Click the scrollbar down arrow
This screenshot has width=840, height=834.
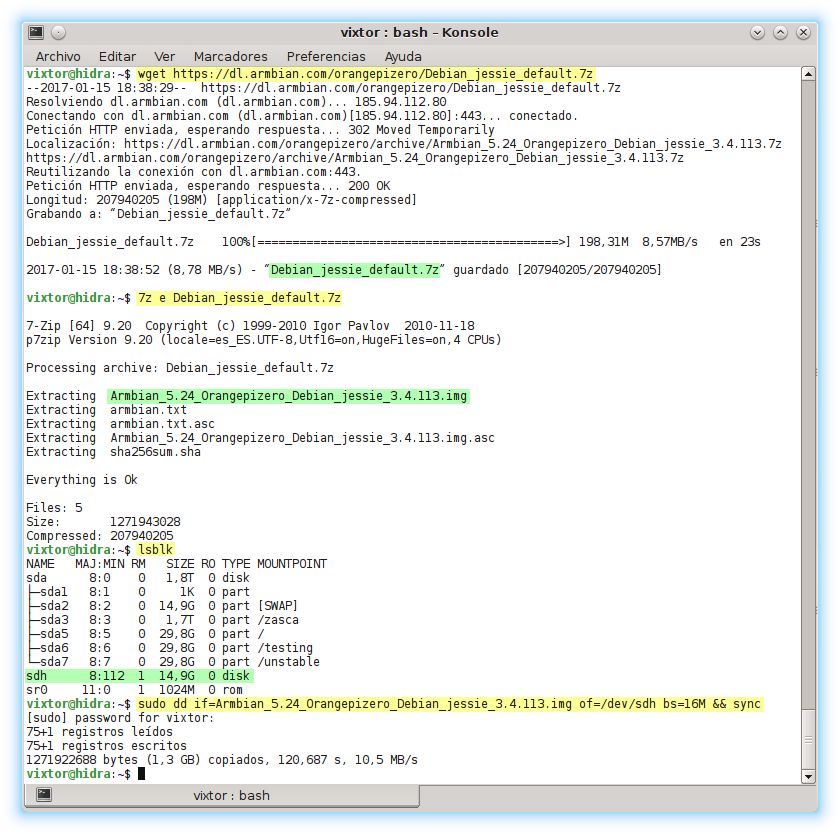[807, 775]
